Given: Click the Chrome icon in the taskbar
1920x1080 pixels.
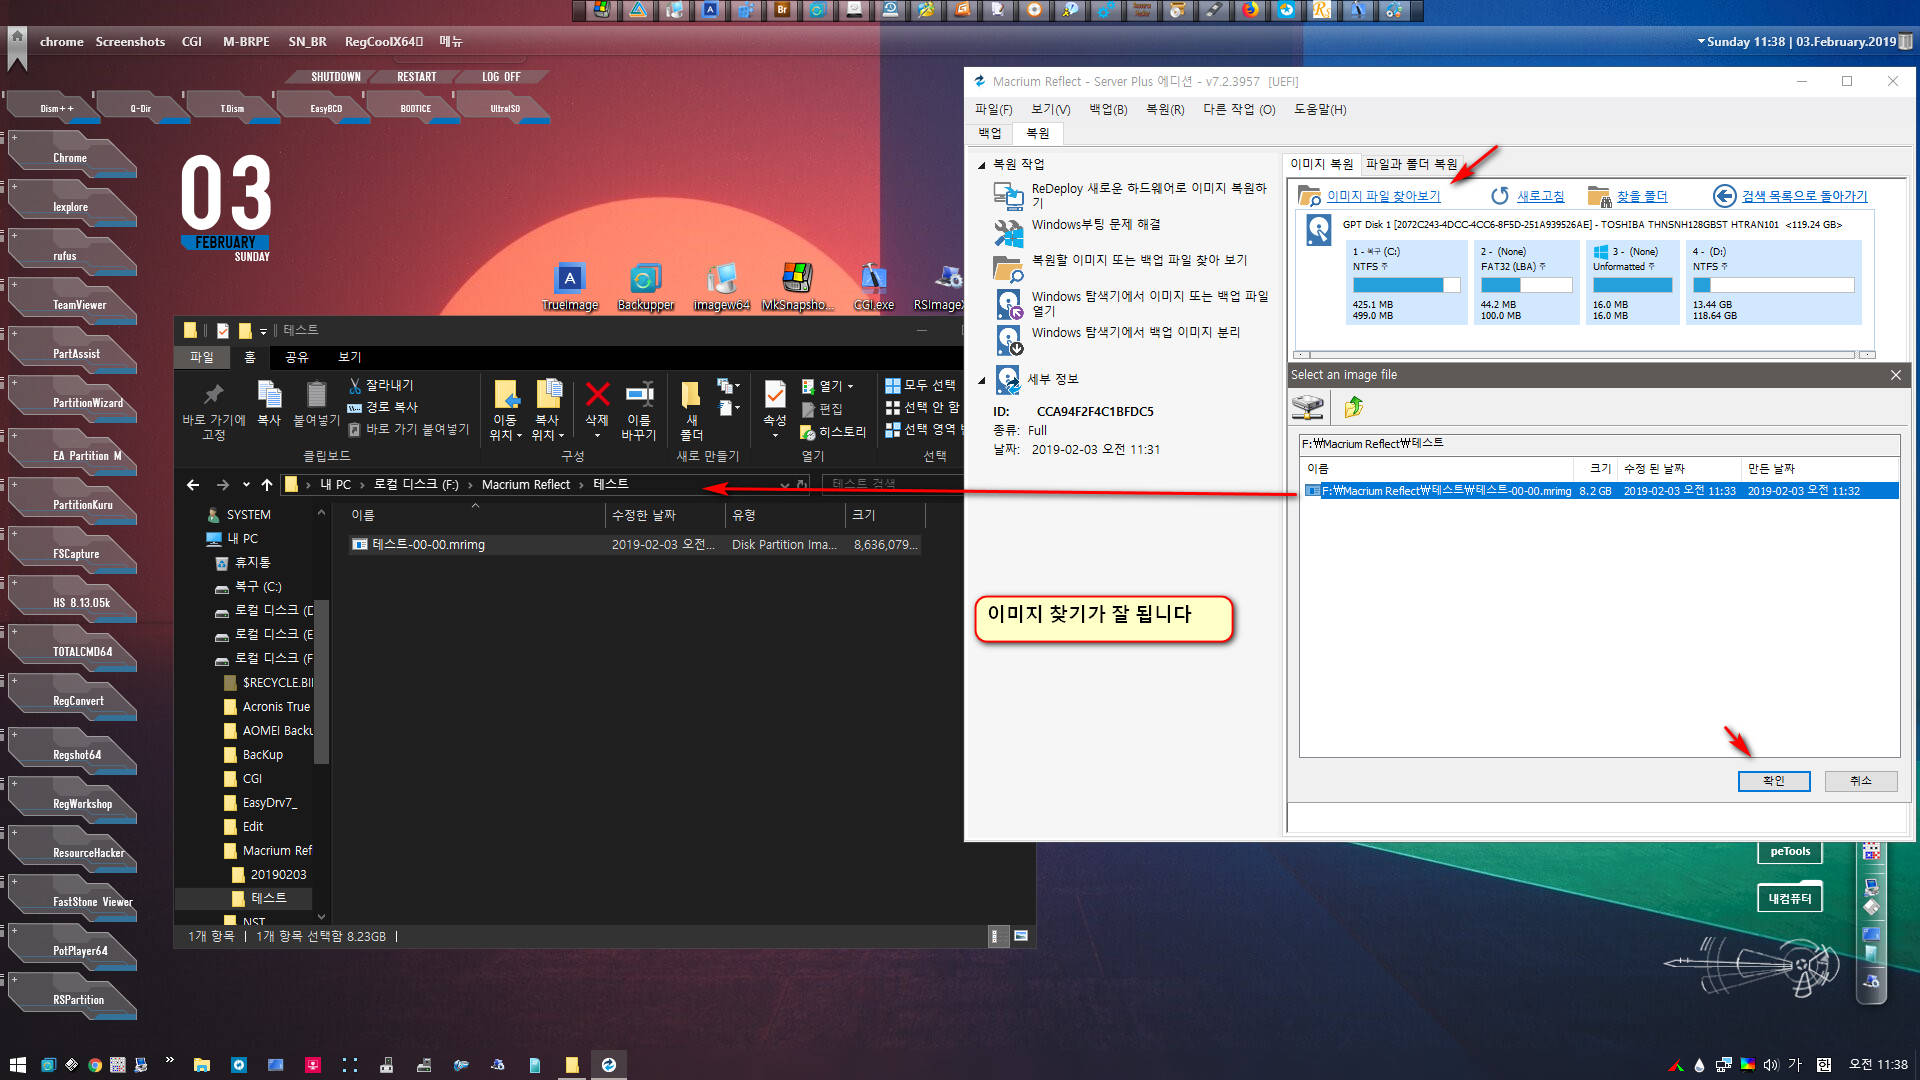Looking at the screenshot, I should coord(94,1065).
